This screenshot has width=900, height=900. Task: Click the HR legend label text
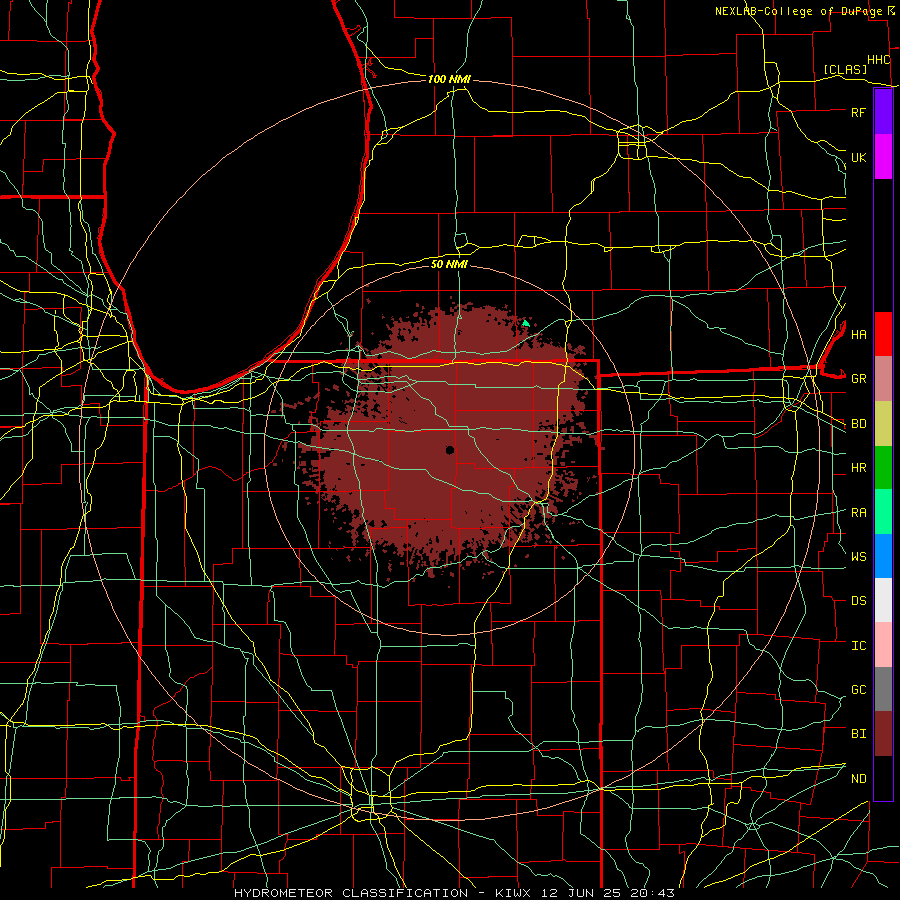coord(859,468)
